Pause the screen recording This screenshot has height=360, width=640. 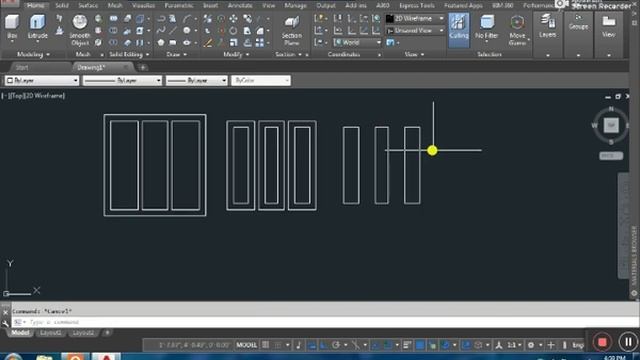[628, 342]
